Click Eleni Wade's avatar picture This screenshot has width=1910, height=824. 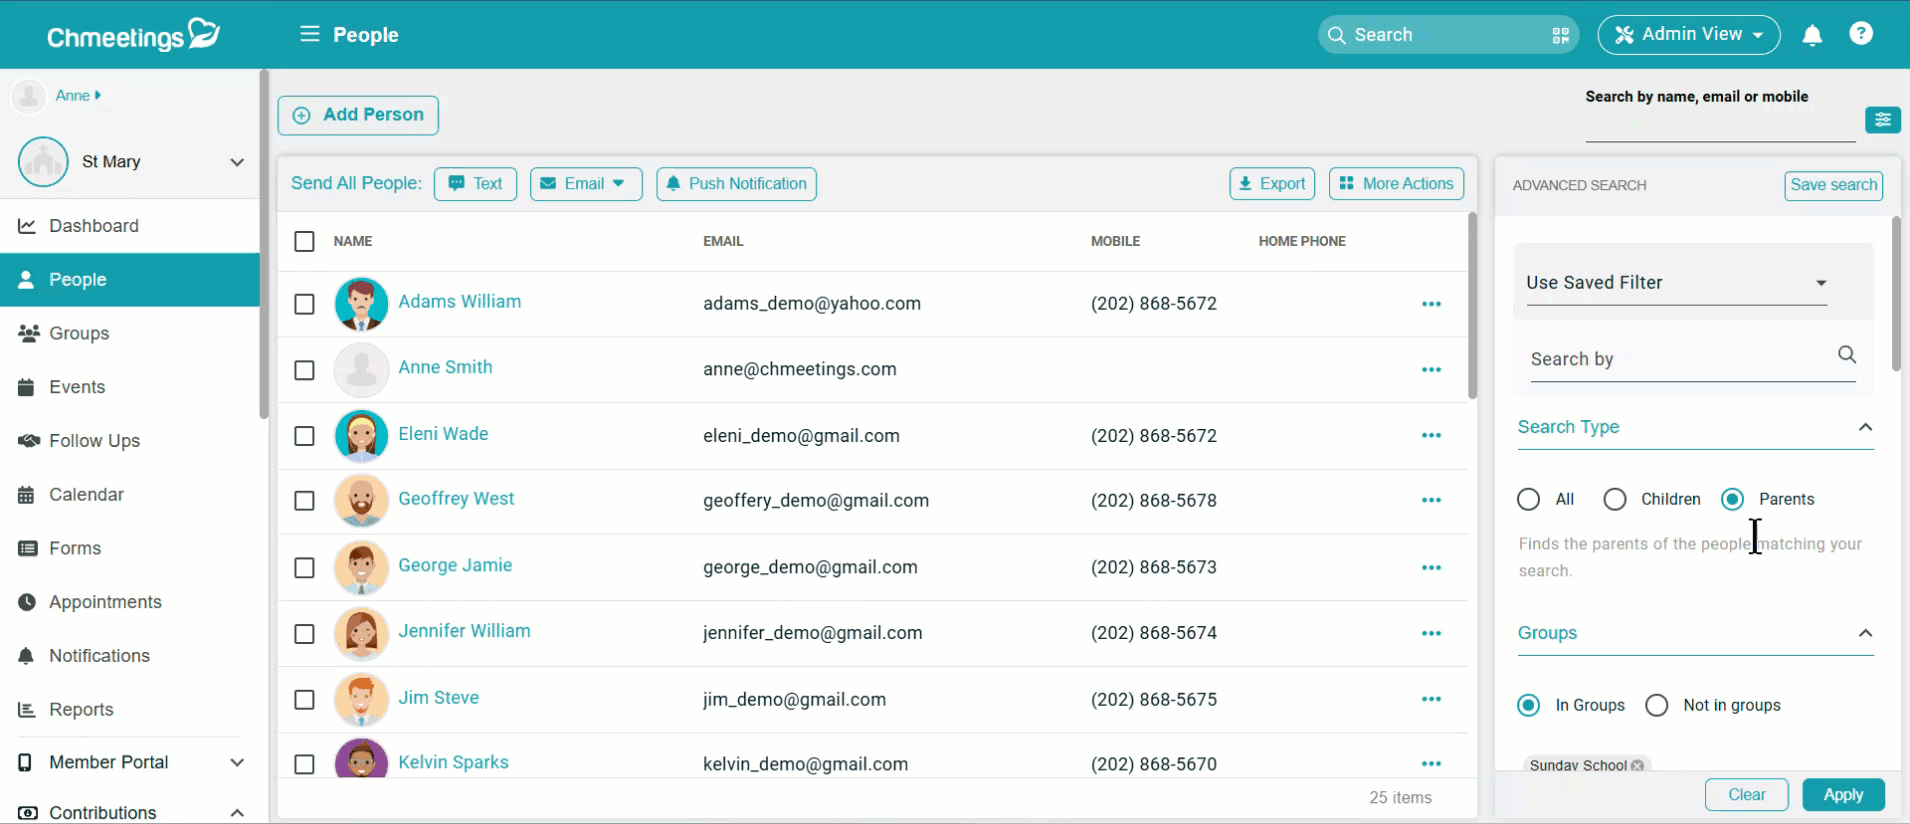[x=361, y=436]
